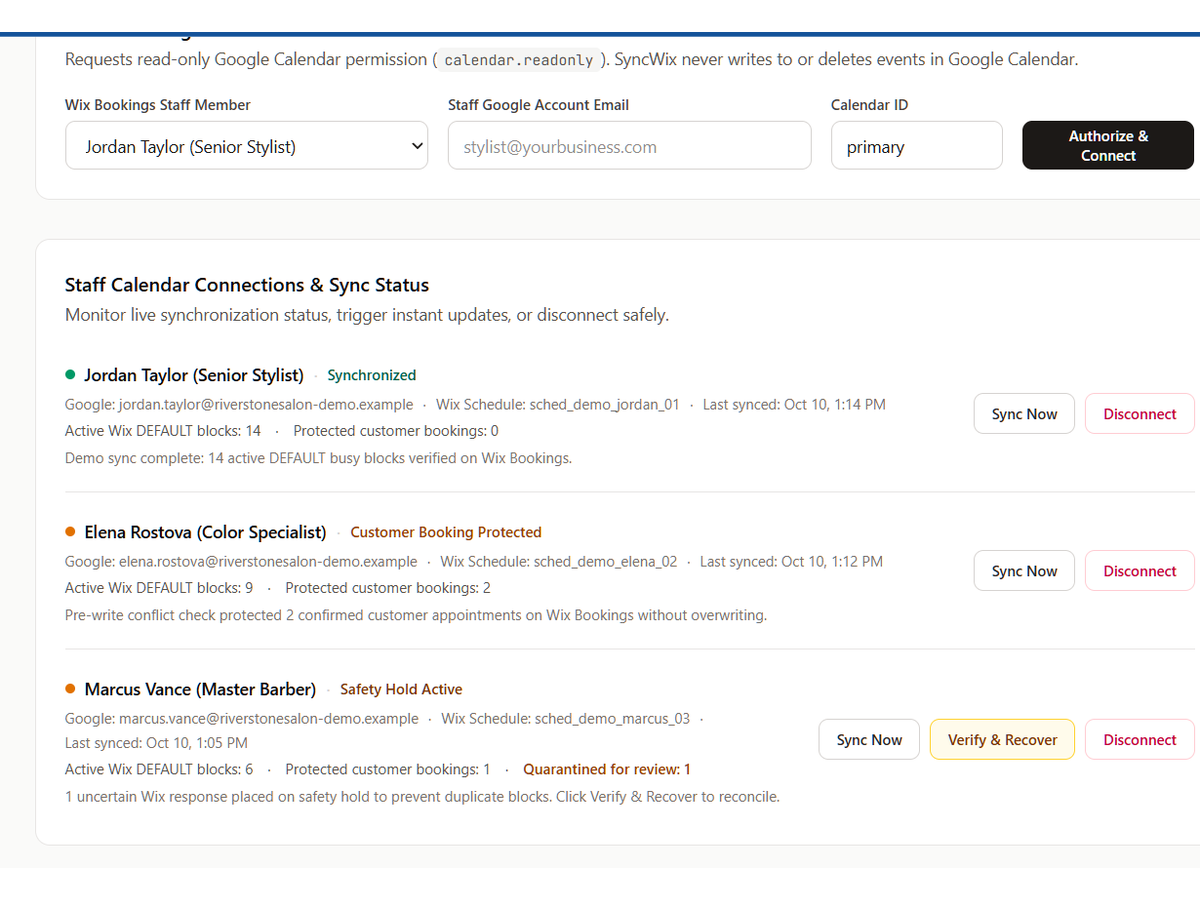Click the uncertain Wix response safety hold message
This screenshot has width=1200, height=900.
coord(422,797)
